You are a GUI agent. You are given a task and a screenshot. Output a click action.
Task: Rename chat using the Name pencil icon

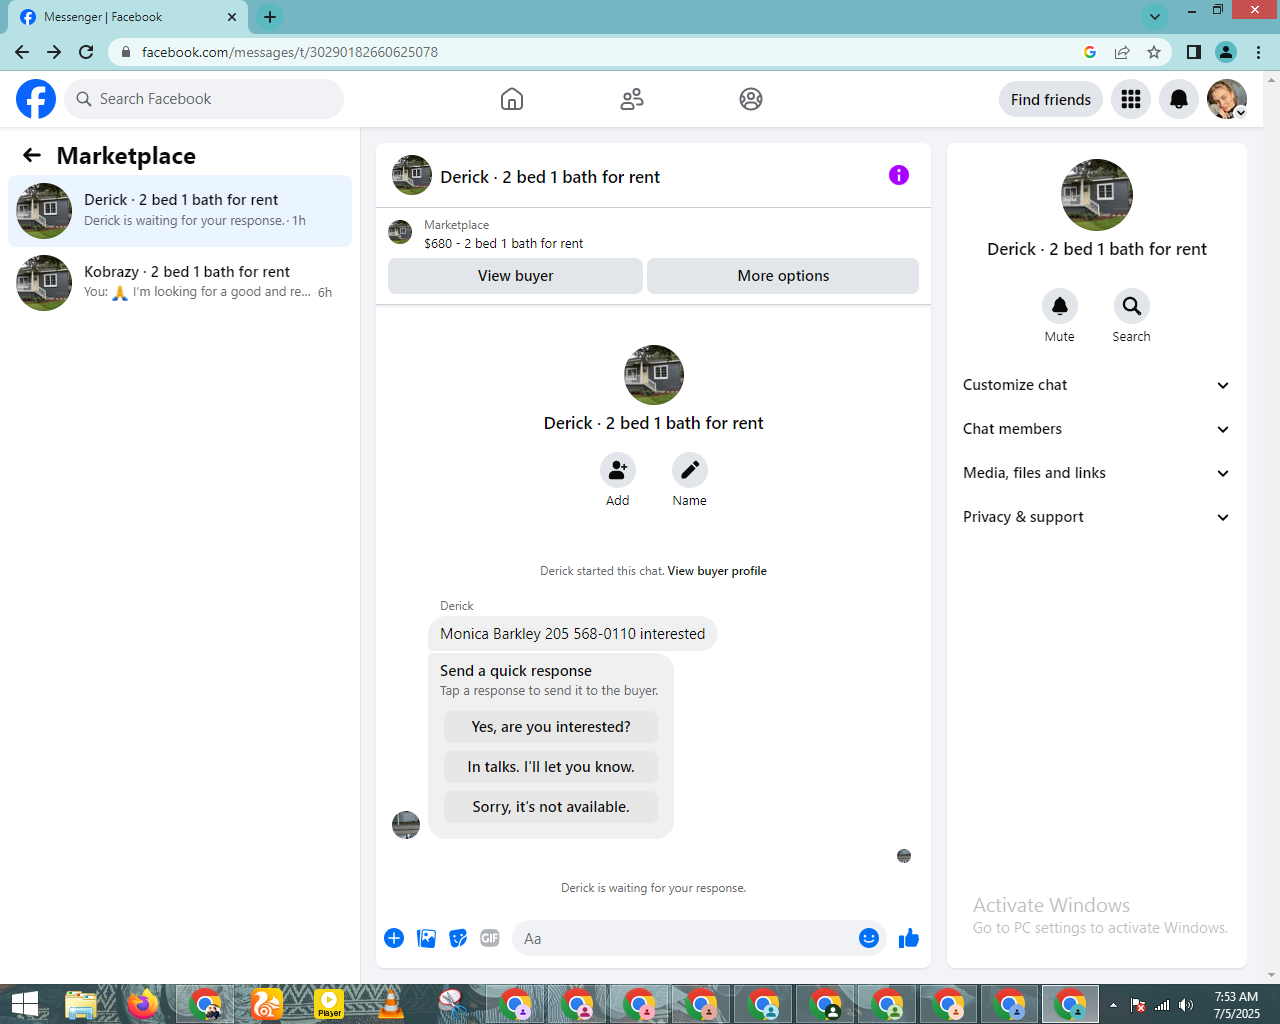pyautogui.click(x=690, y=470)
